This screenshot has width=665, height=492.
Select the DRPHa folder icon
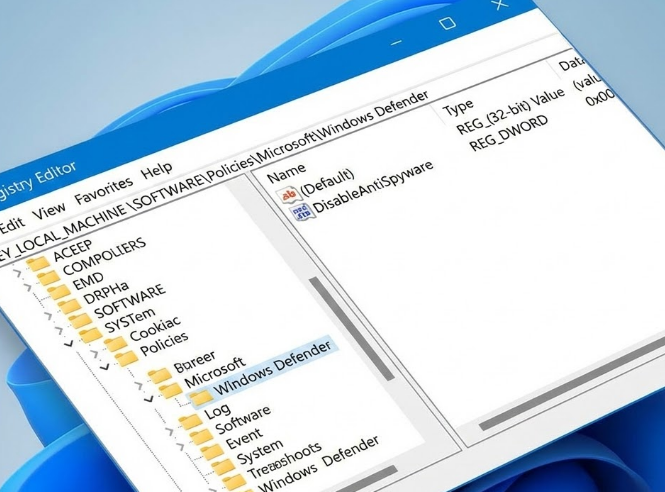point(69,306)
